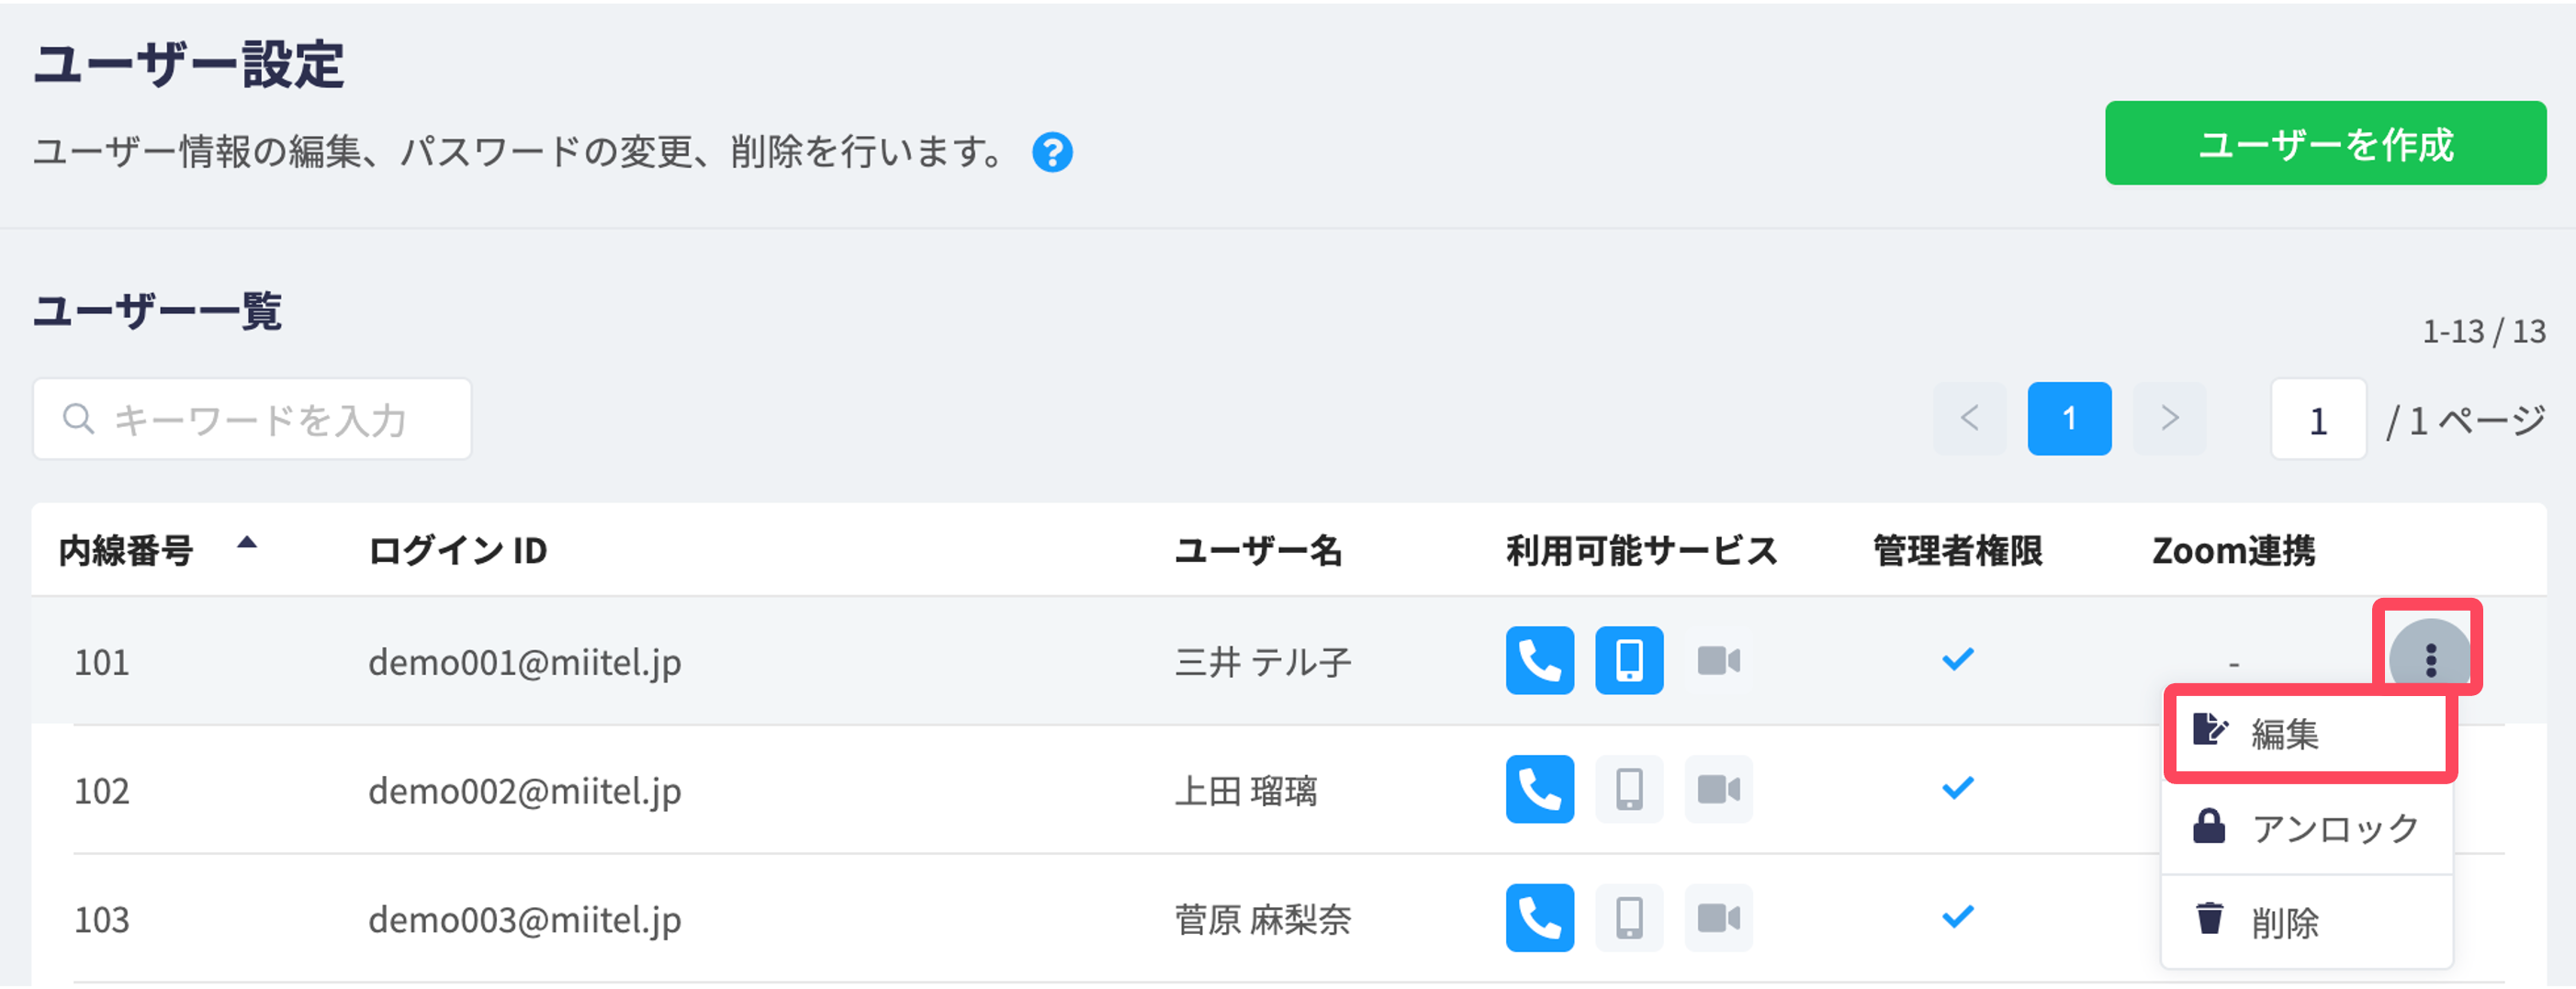Click mobile service icon for user 102
The height and width of the screenshot is (989, 2576).
pyautogui.click(x=1629, y=790)
